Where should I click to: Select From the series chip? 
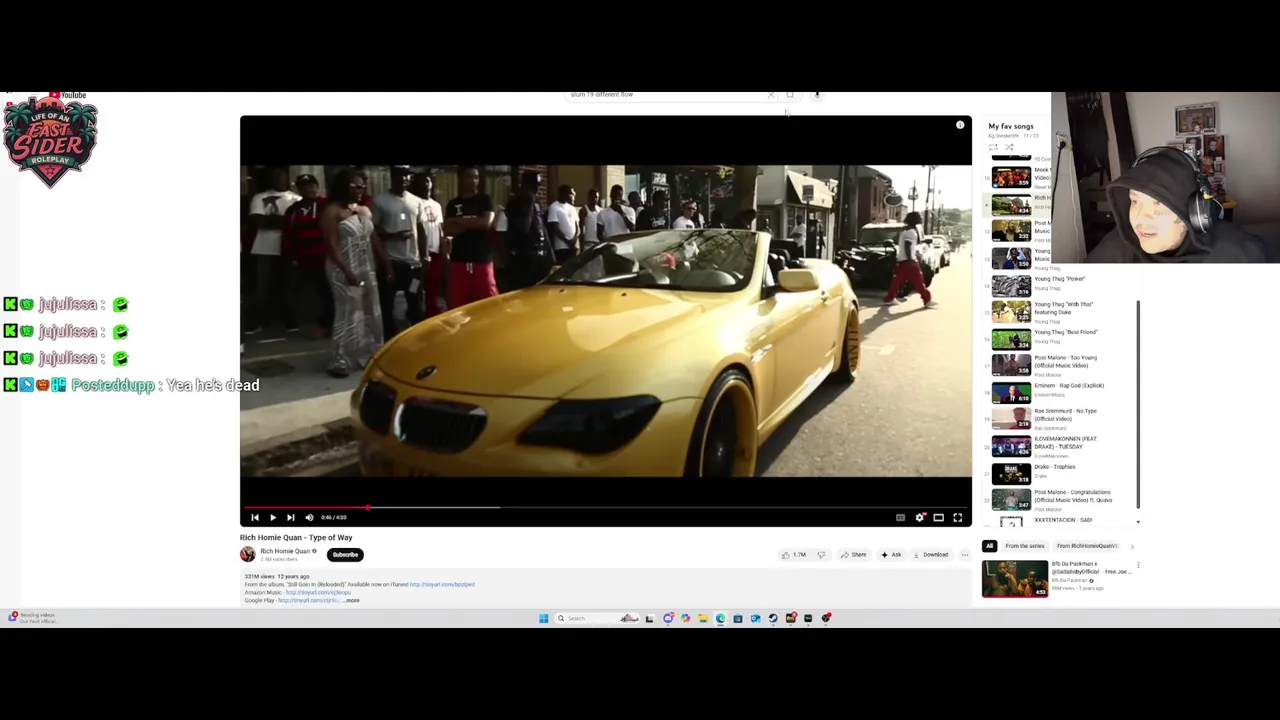click(x=1024, y=546)
